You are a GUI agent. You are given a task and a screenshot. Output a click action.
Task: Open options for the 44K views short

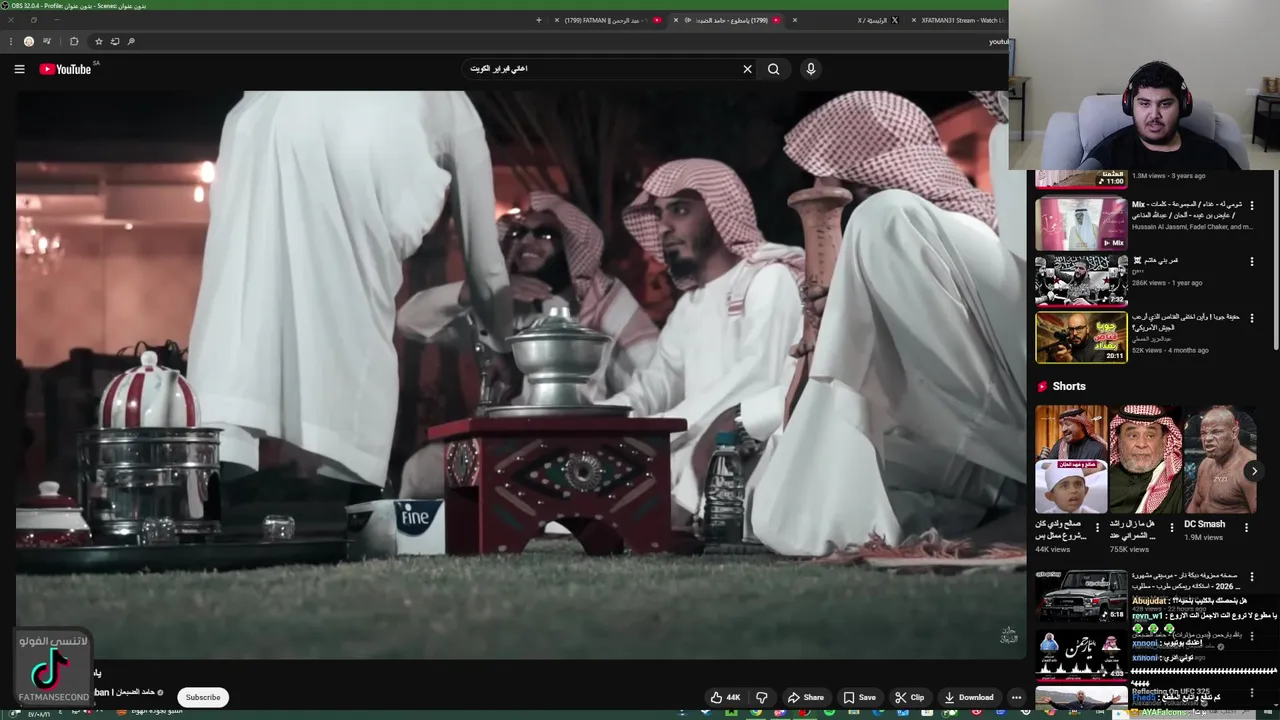tap(1097, 527)
